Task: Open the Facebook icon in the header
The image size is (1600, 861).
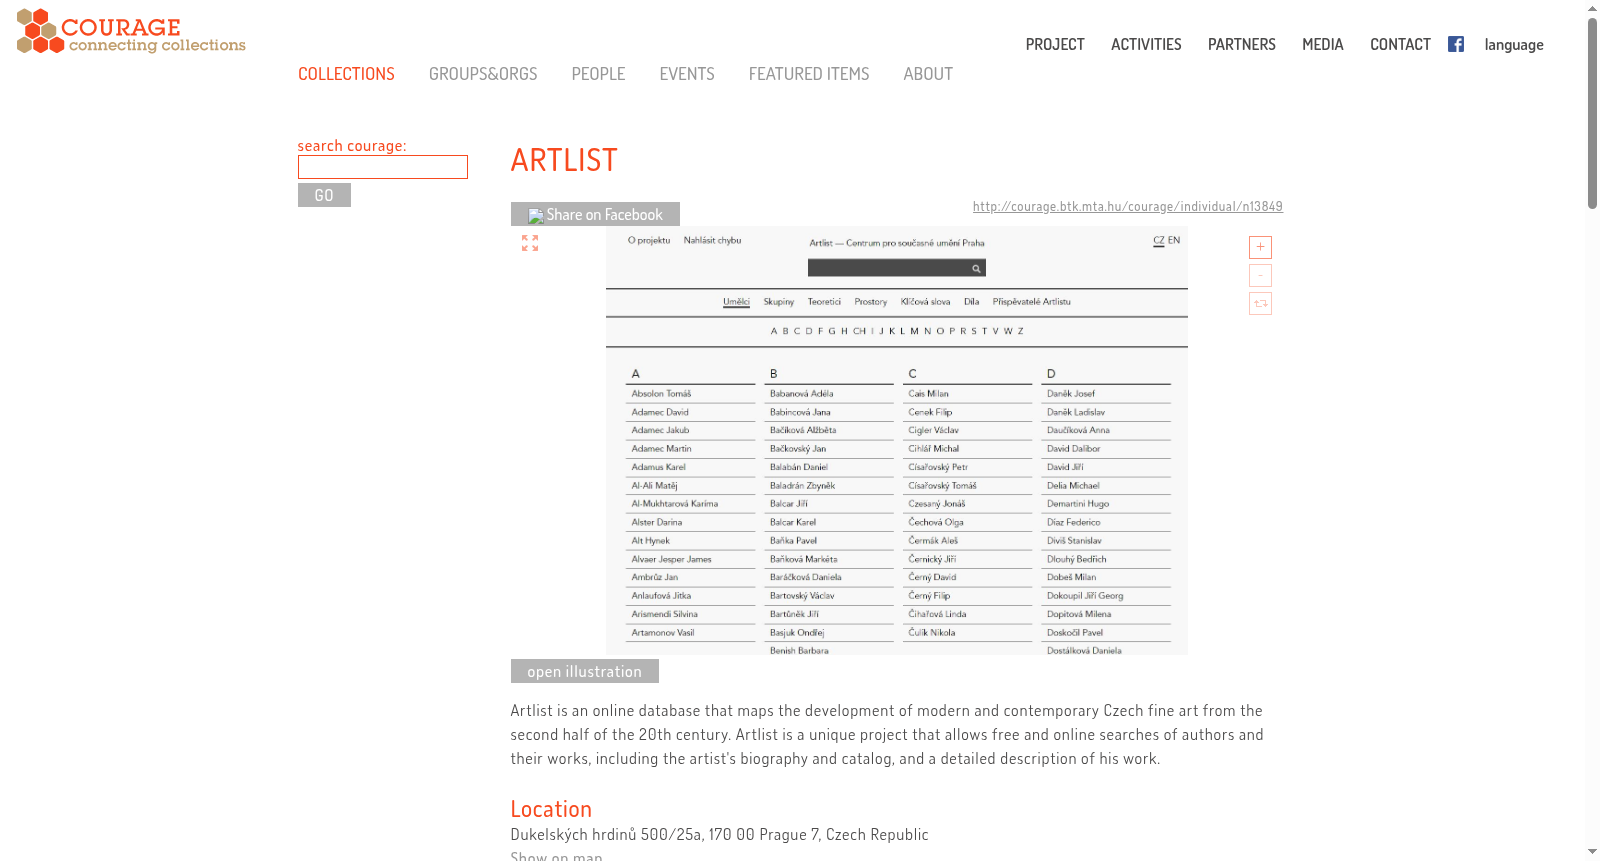Action: 1456,44
